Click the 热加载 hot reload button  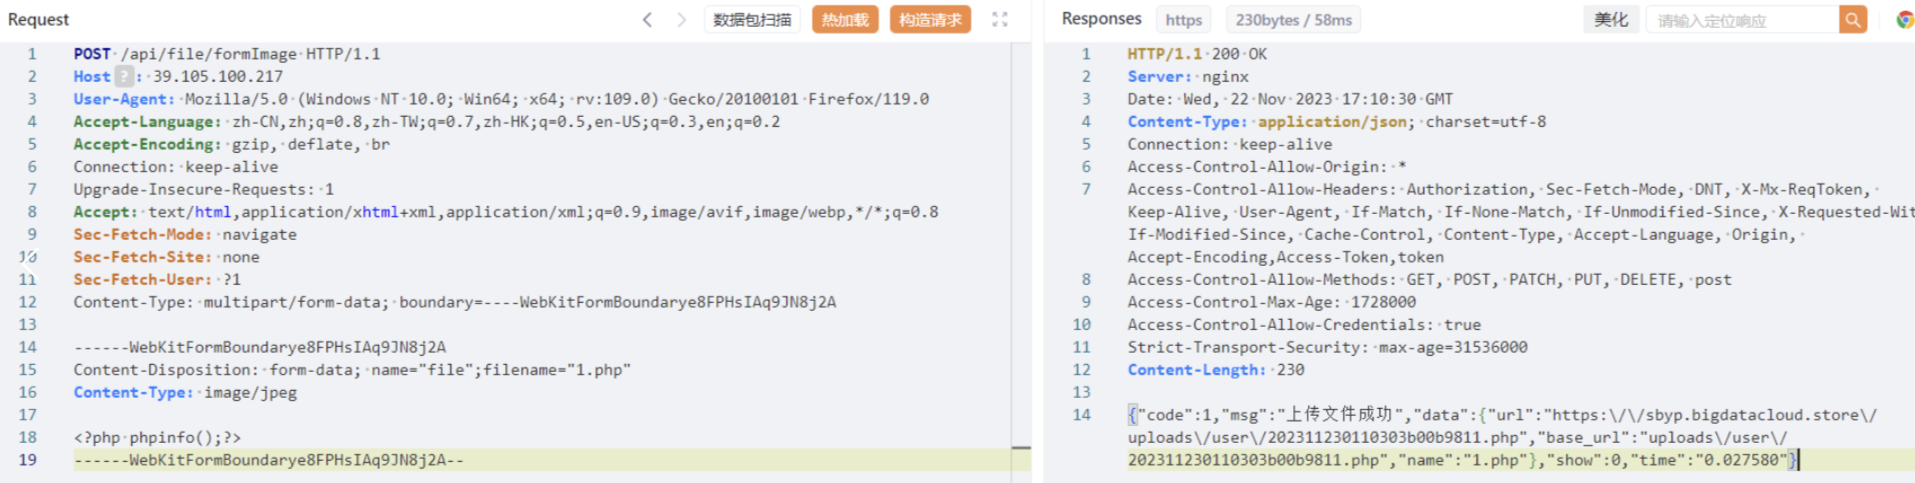[845, 19]
